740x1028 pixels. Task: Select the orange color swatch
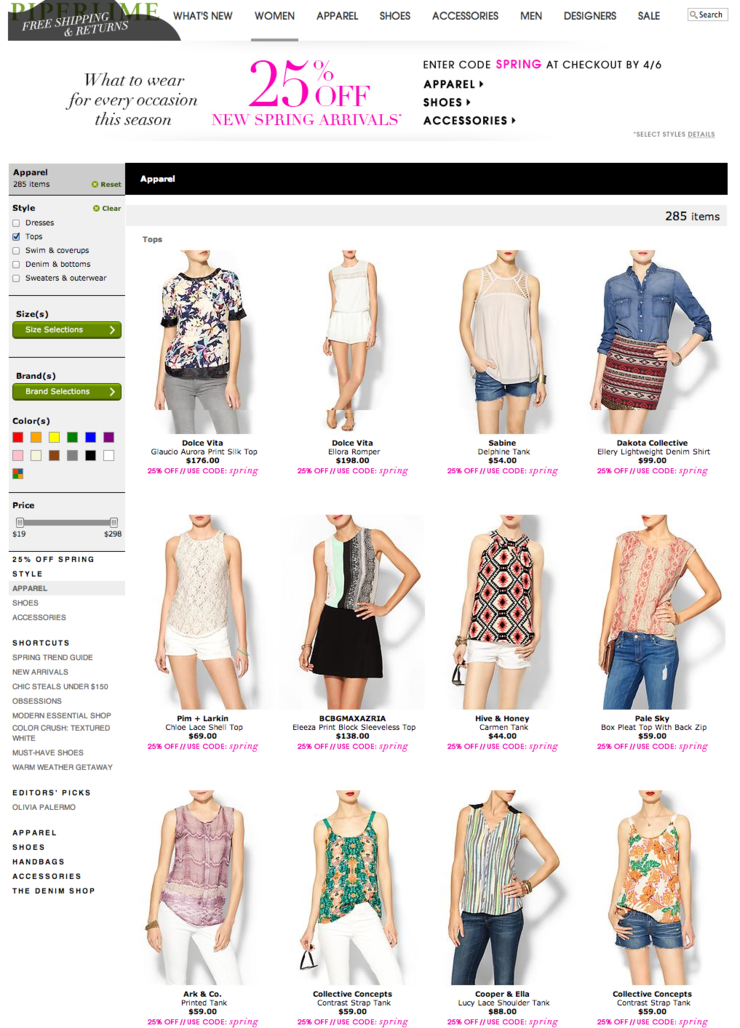pos(36,437)
